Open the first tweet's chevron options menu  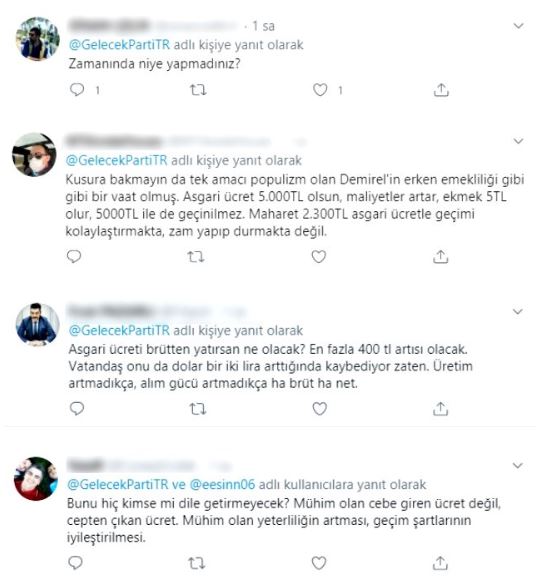click(x=518, y=26)
